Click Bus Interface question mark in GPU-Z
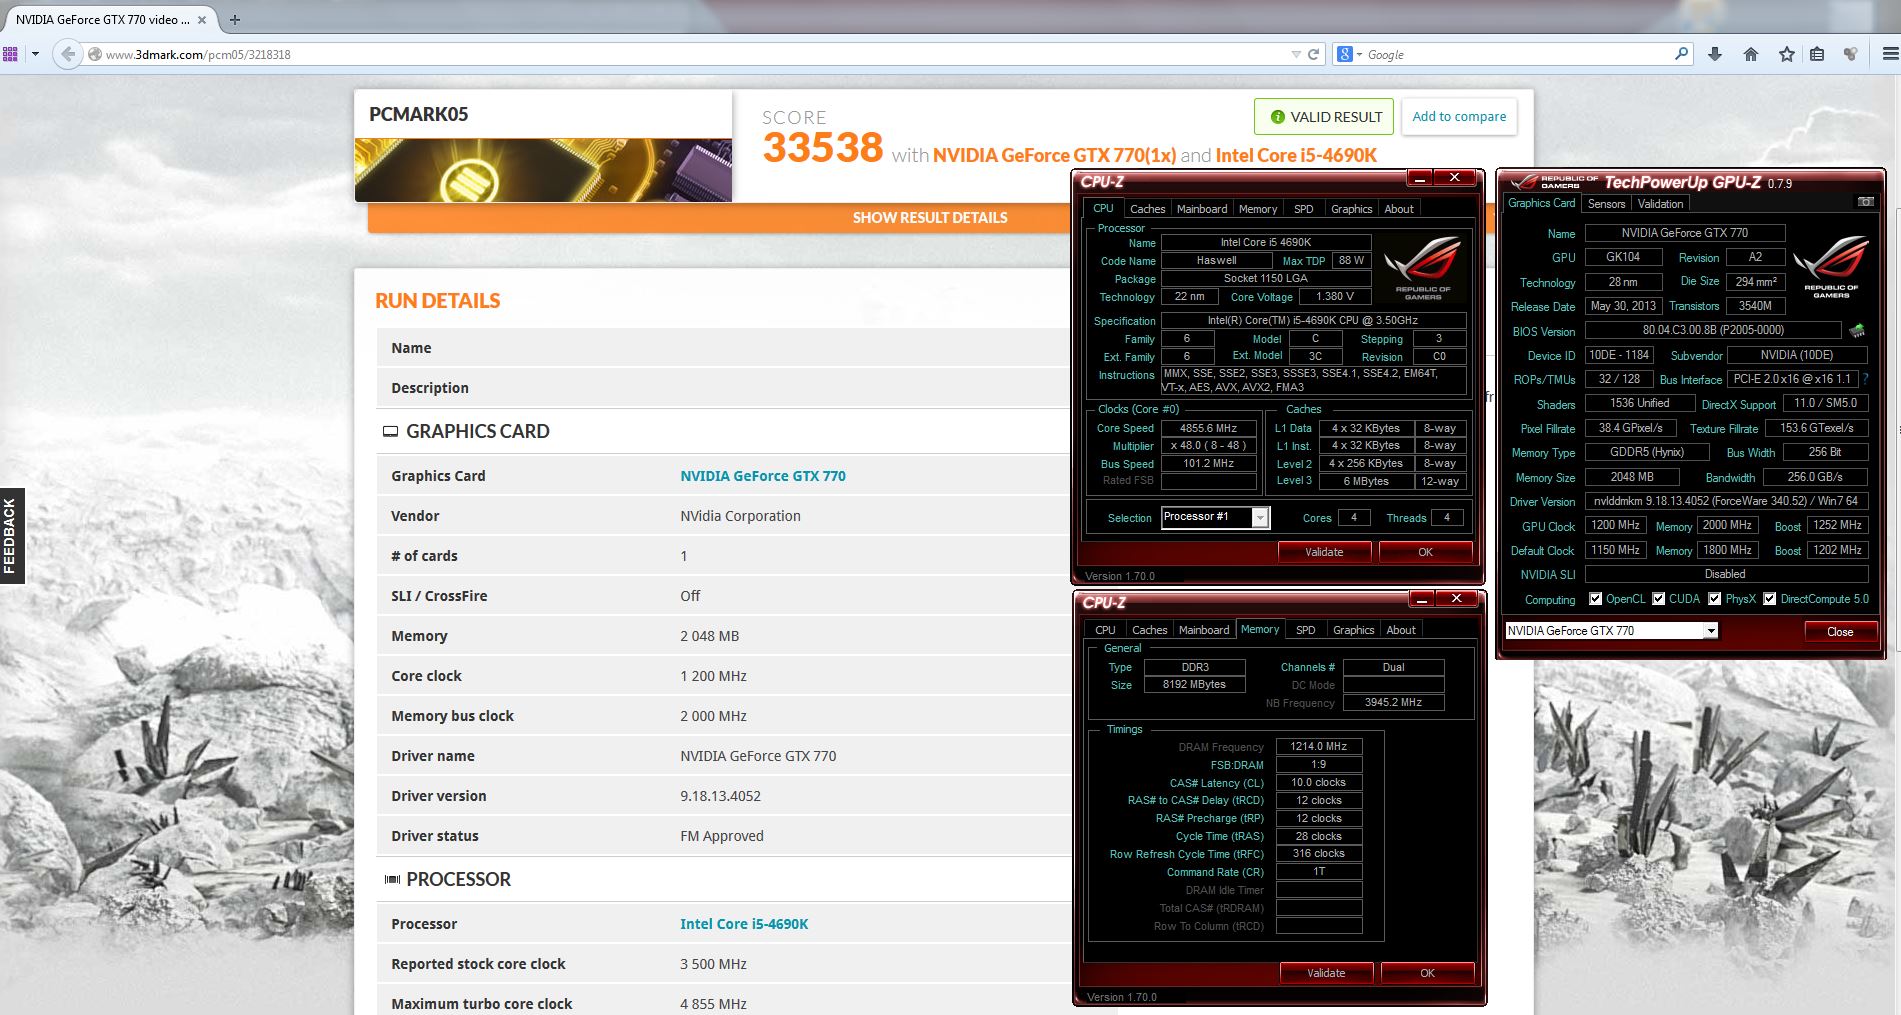 (1865, 380)
